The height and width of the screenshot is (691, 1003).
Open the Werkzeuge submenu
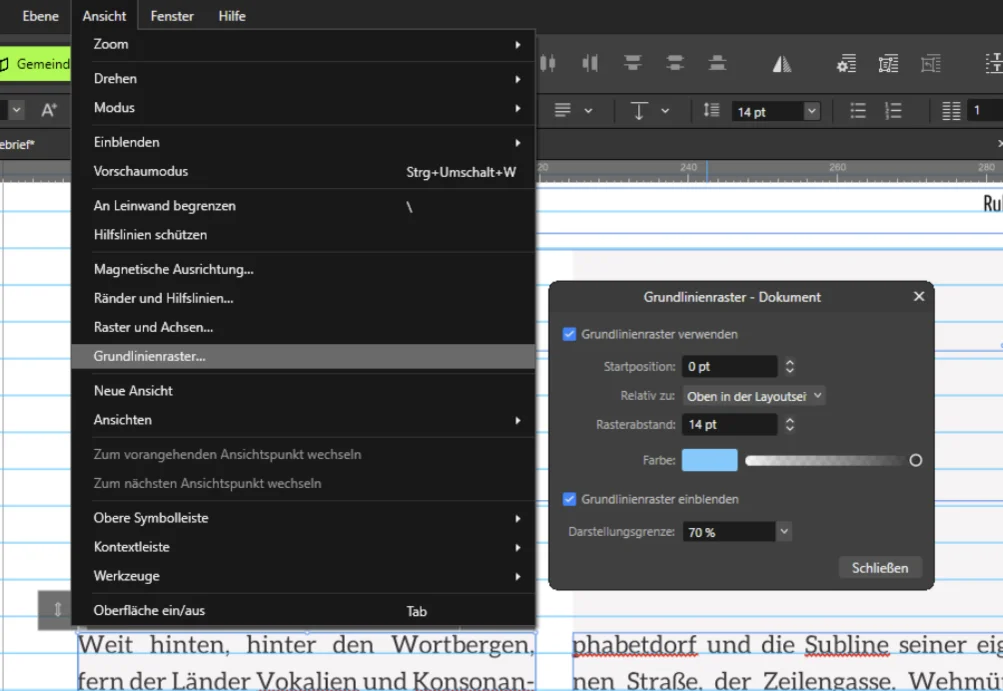point(304,576)
